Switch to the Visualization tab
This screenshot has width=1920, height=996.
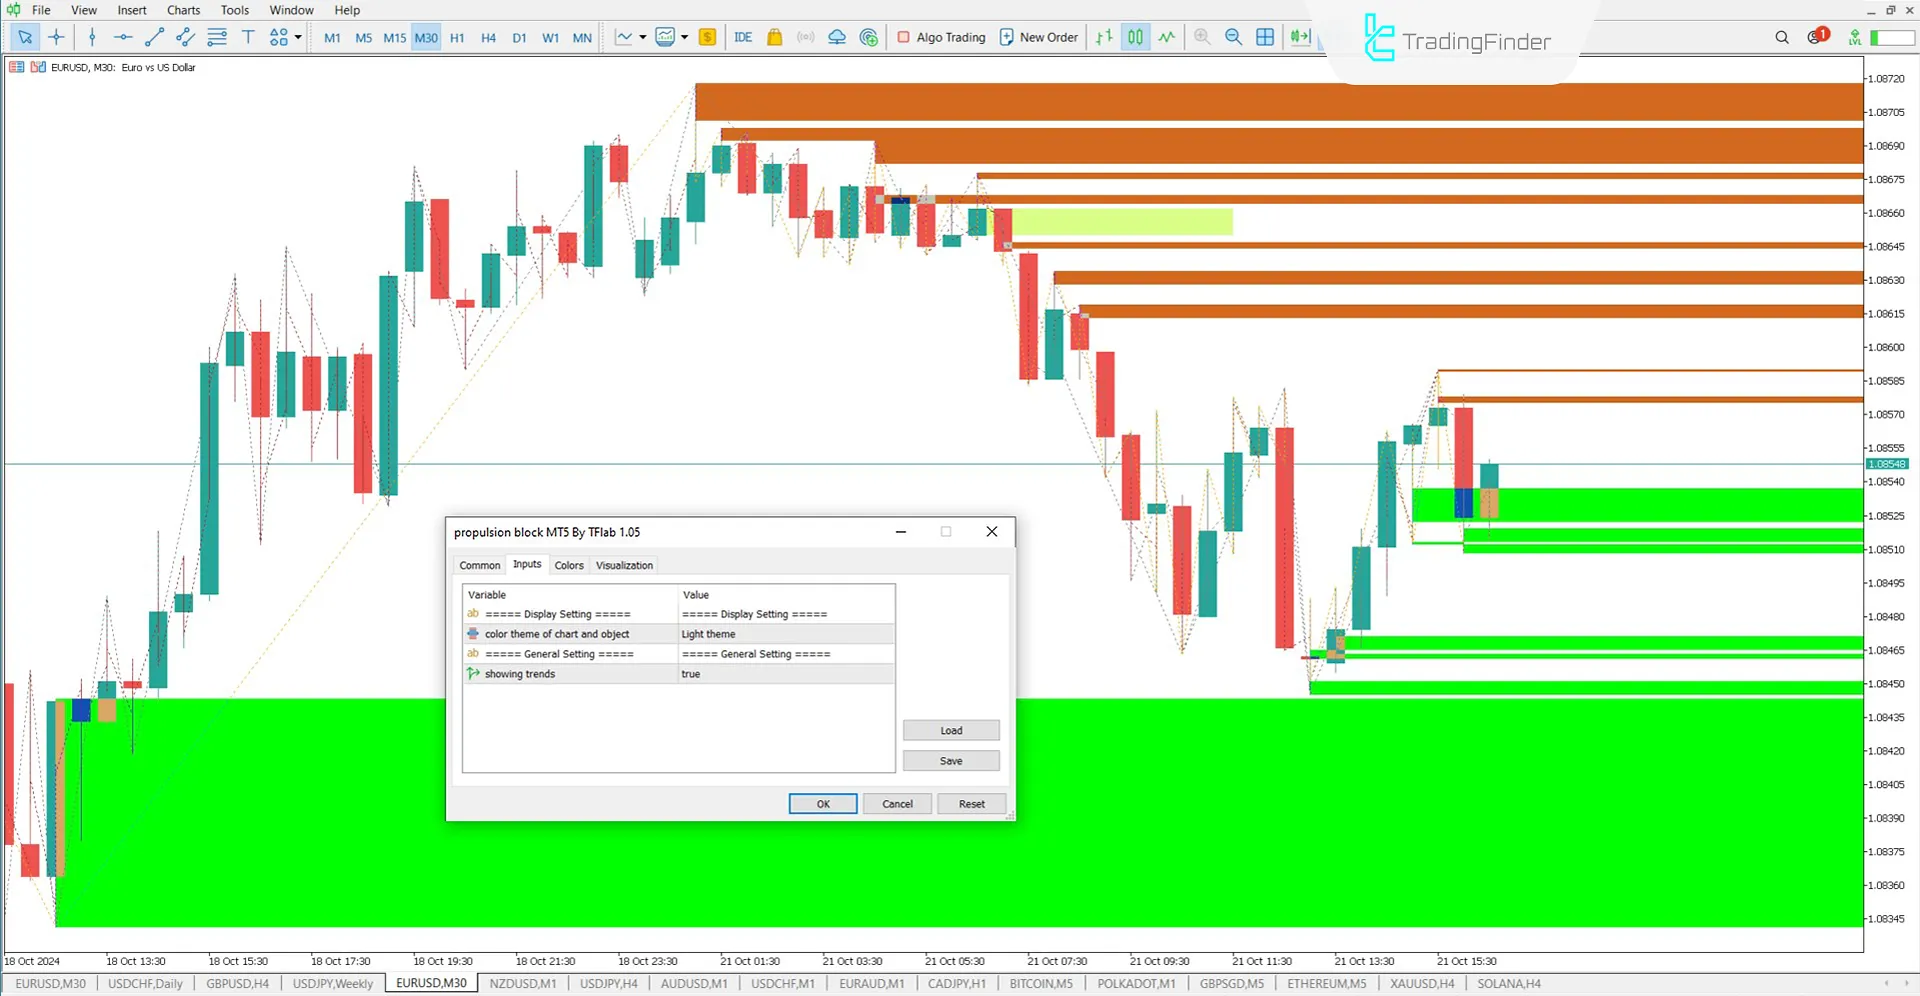(624, 565)
